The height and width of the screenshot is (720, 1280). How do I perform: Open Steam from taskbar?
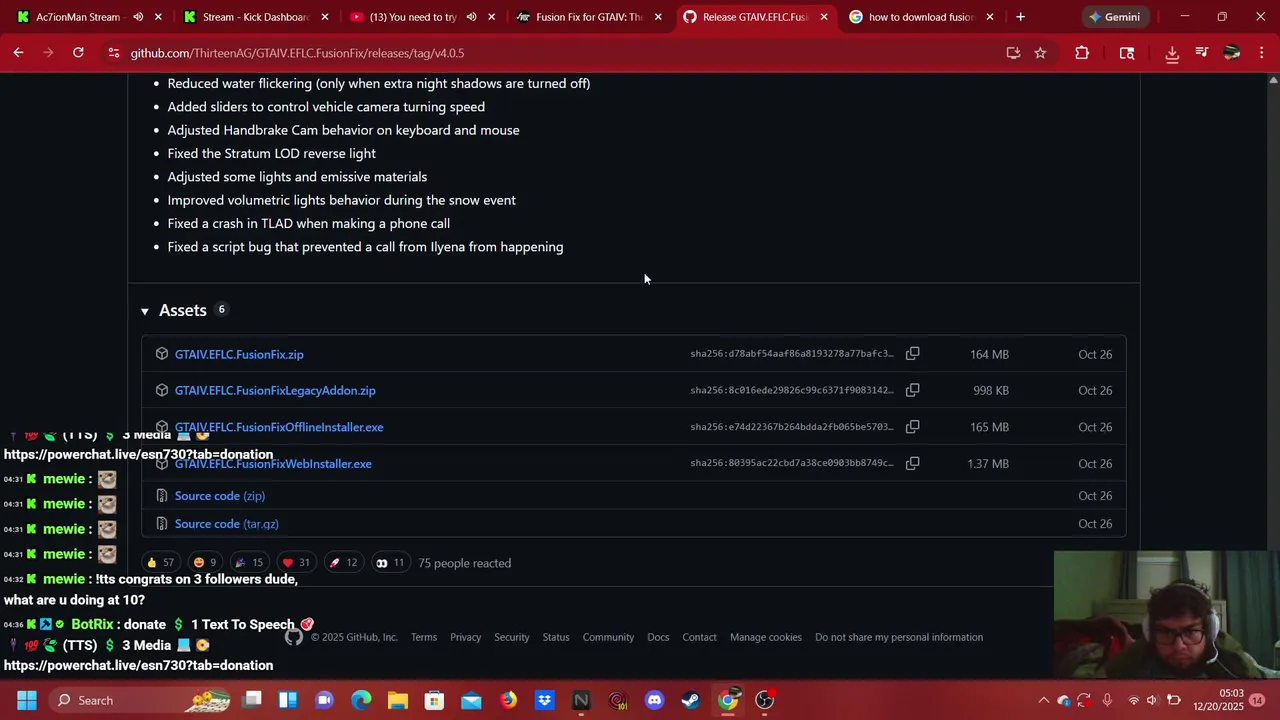[691, 700]
